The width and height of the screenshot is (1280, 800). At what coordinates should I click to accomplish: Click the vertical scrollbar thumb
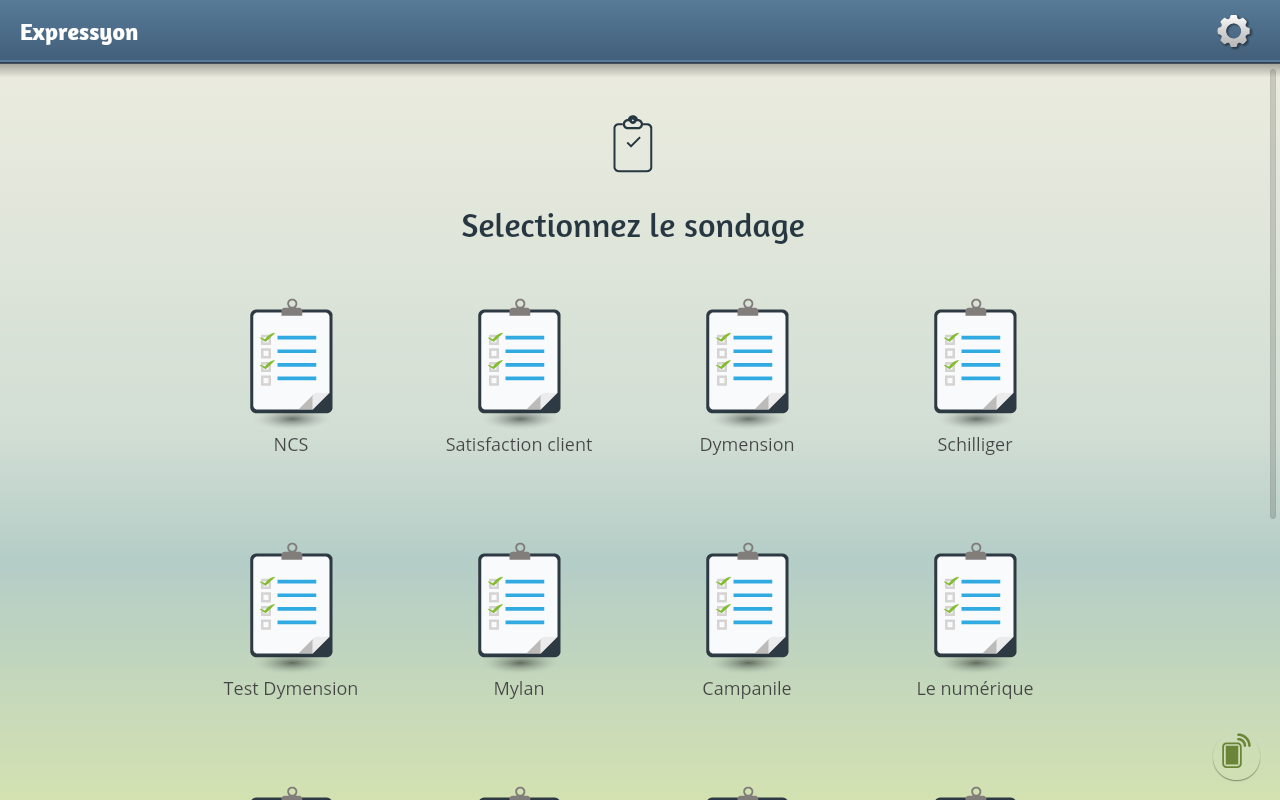1273,293
